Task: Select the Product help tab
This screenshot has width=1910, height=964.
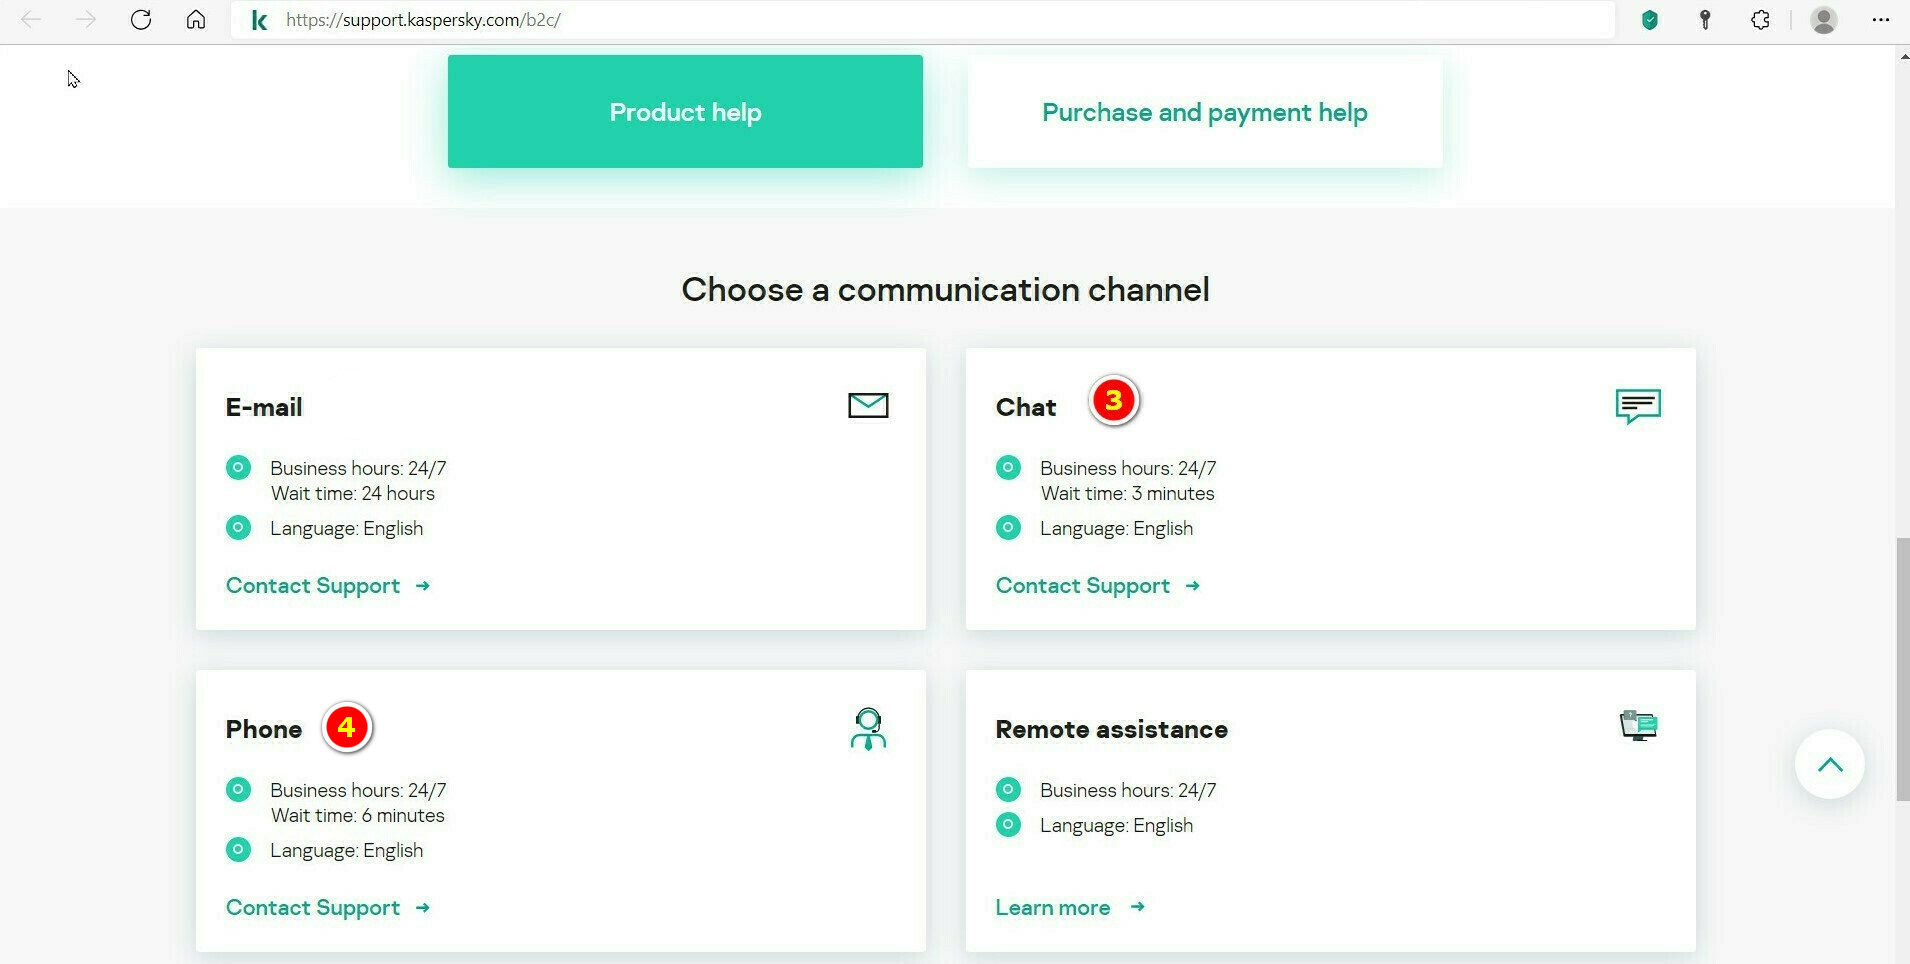Action: tap(685, 112)
